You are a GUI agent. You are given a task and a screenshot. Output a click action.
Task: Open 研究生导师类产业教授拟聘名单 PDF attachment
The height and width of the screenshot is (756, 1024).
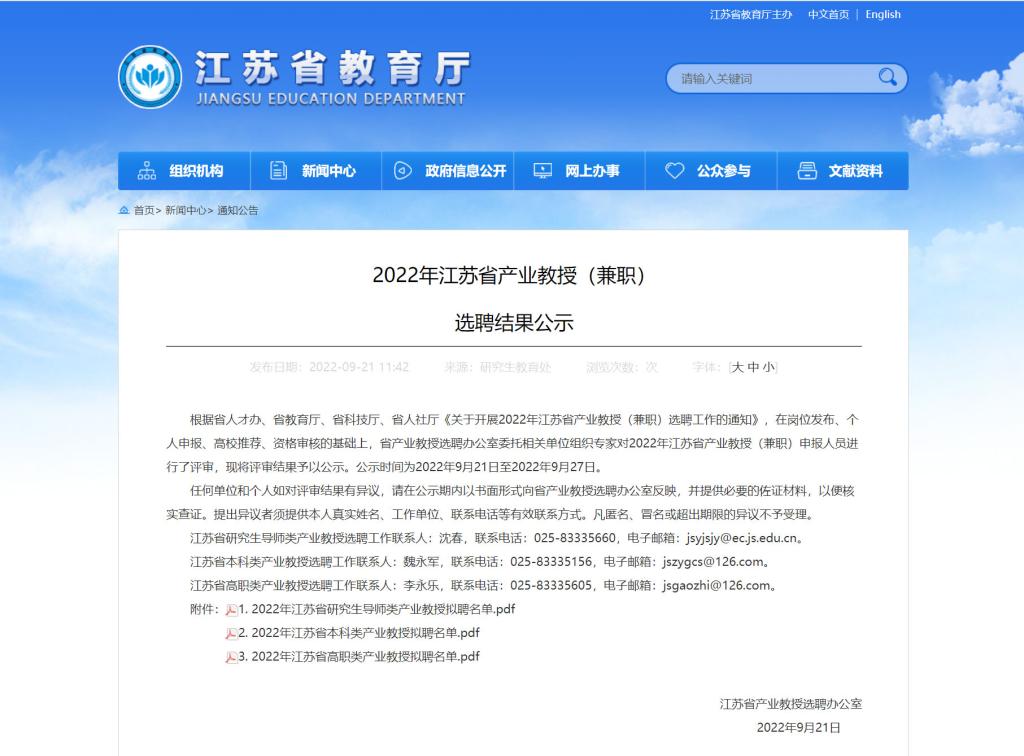pos(376,609)
